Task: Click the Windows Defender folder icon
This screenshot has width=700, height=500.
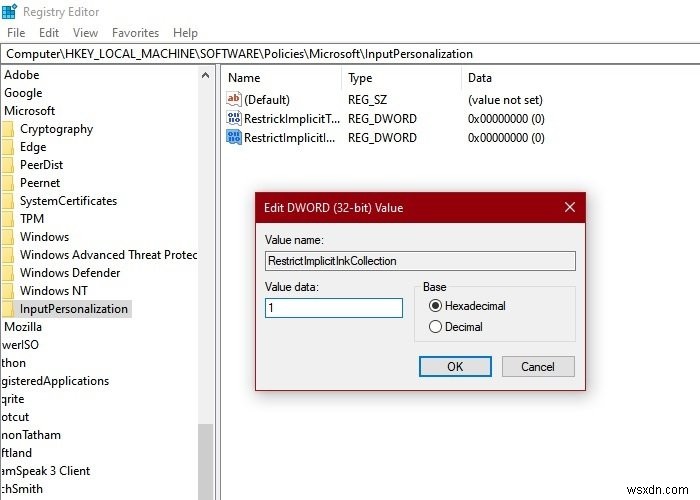Action: coord(8,273)
